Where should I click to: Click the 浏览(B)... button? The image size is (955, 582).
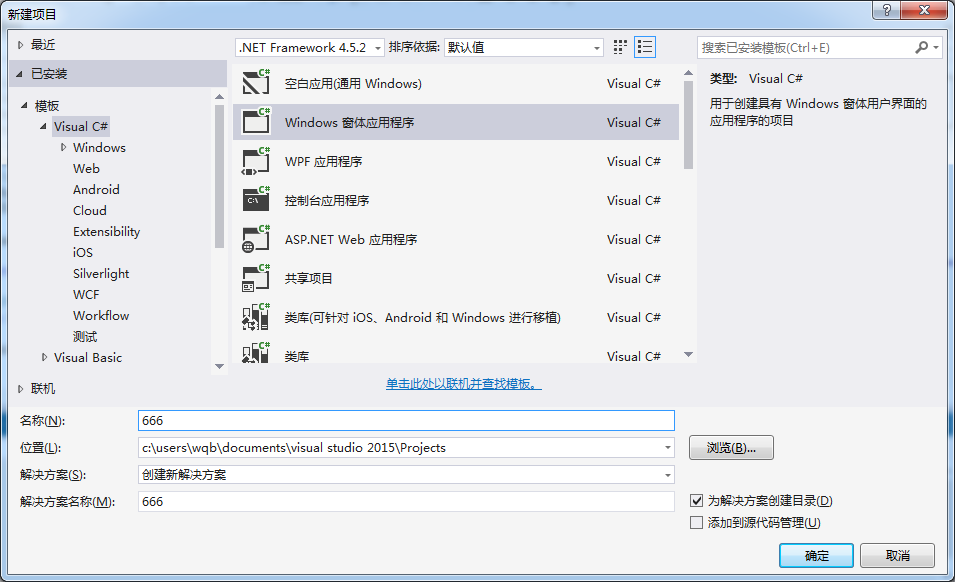coord(731,447)
